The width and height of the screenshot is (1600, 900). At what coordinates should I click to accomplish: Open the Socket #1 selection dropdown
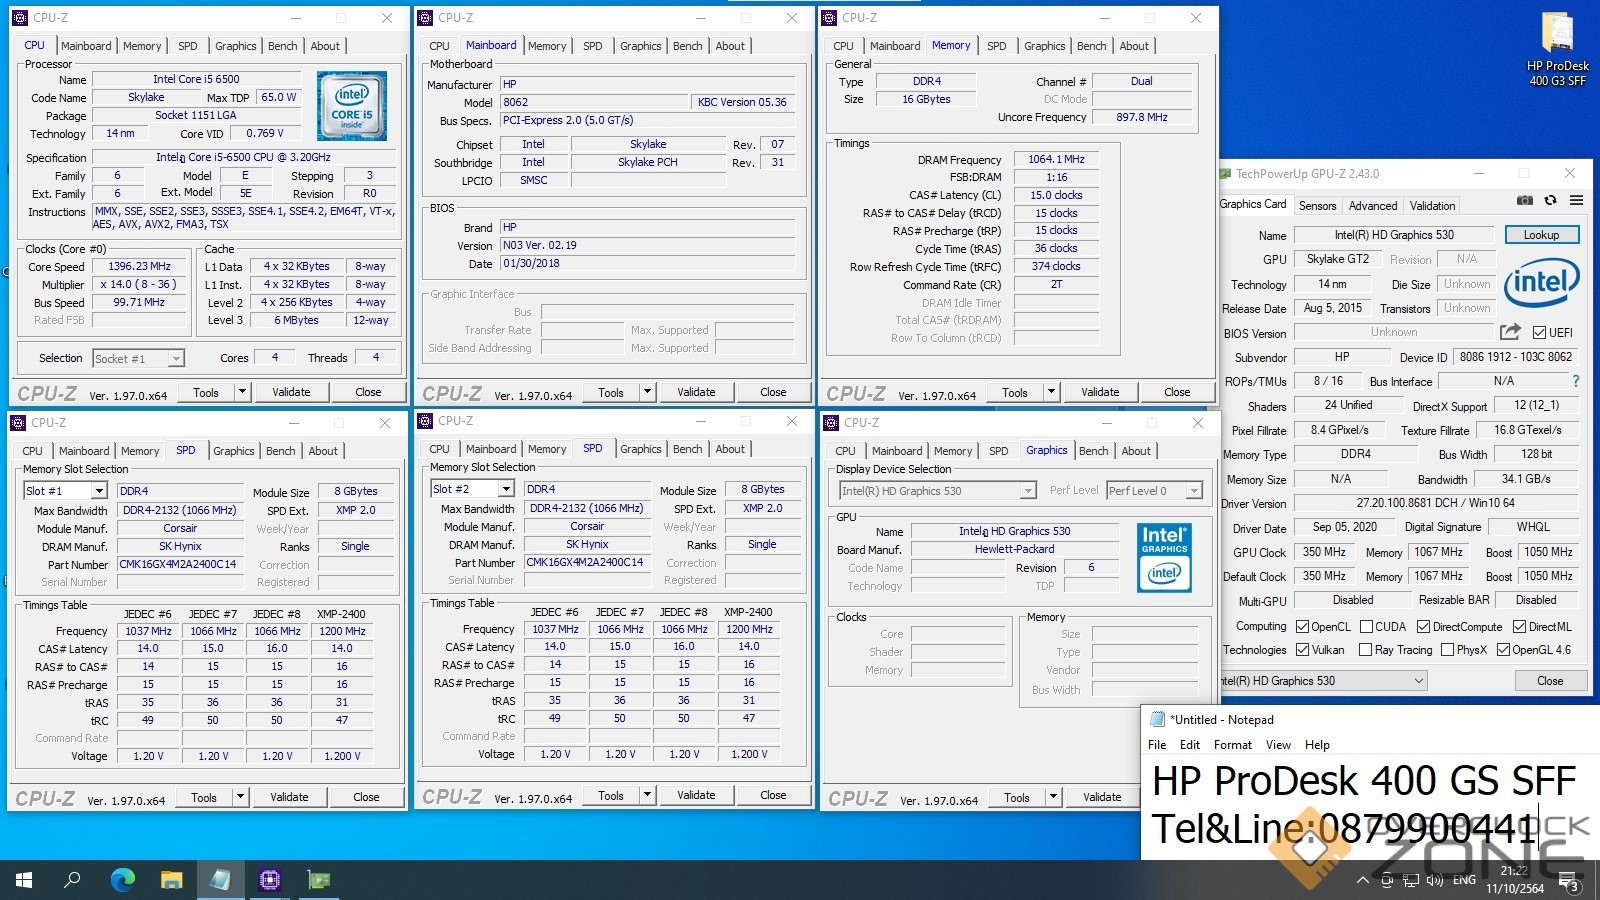176,359
